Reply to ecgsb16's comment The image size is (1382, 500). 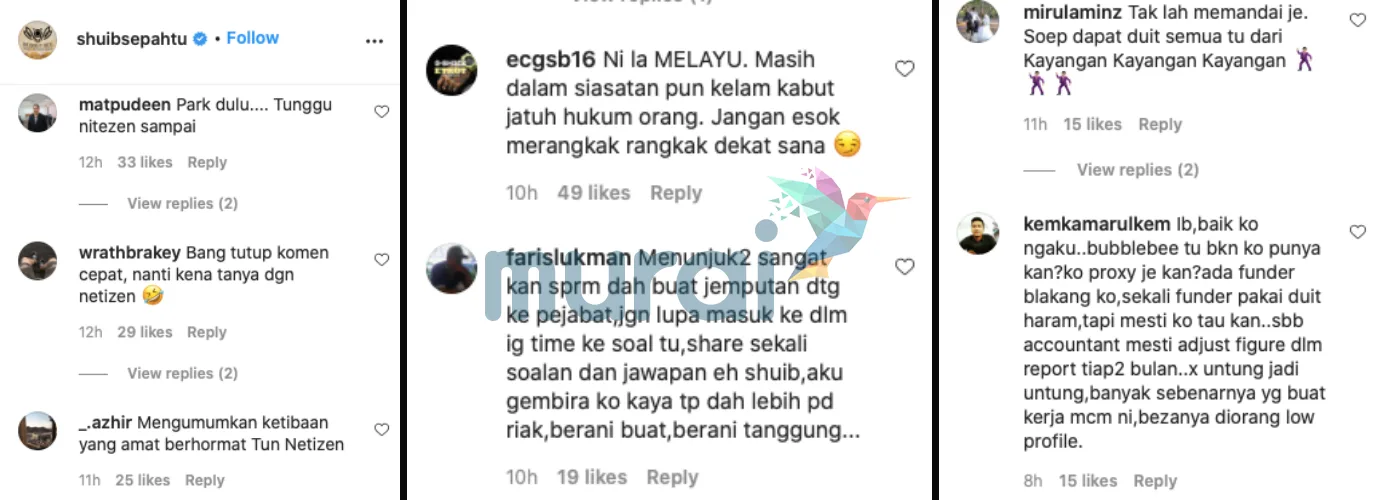point(676,193)
